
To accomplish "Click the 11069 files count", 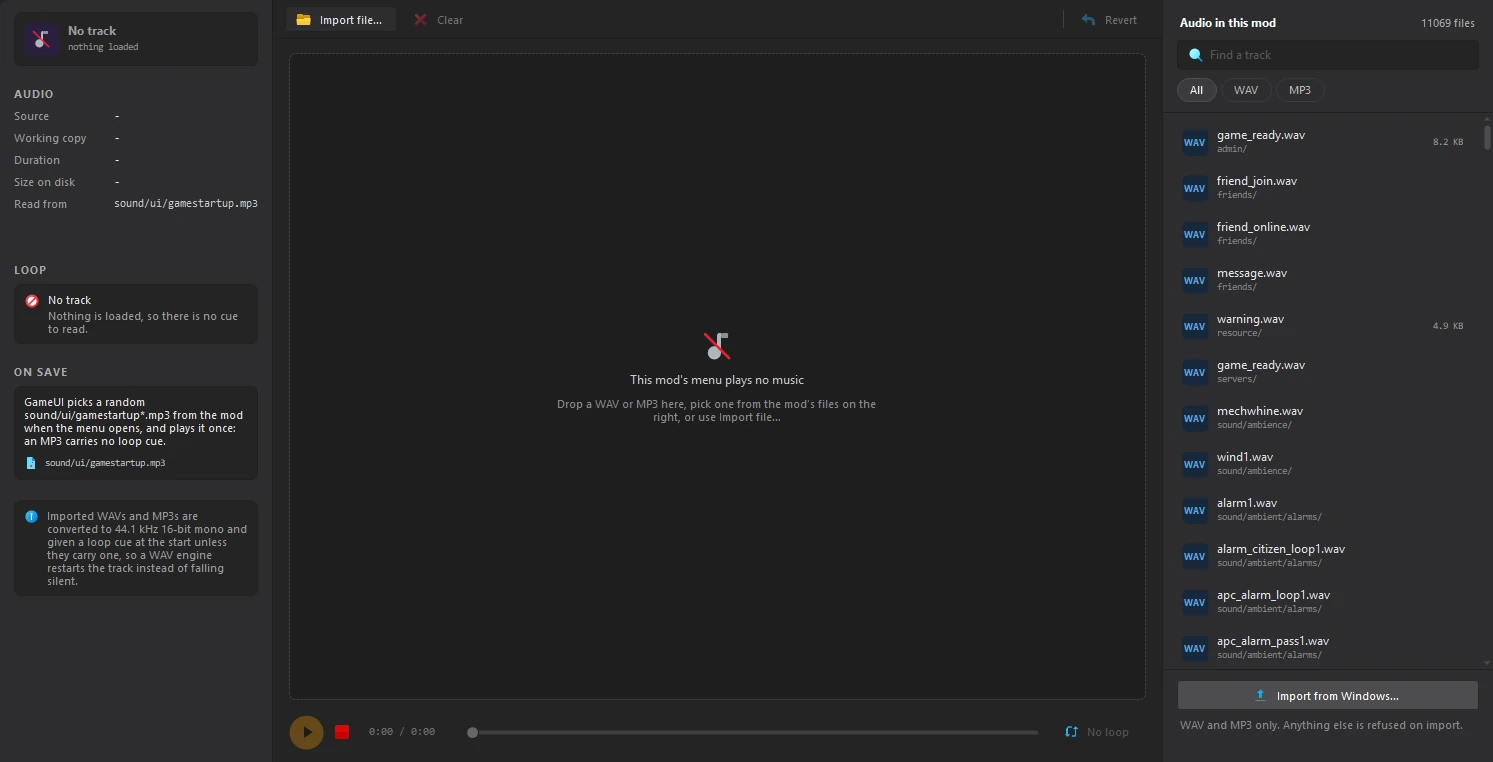I will point(1447,23).
